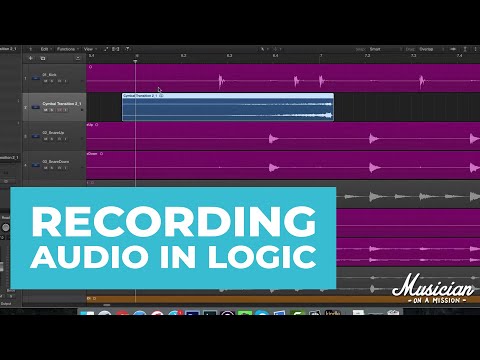Click the 01_Kick track icon
The image size is (480, 360).
(x=36, y=79)
